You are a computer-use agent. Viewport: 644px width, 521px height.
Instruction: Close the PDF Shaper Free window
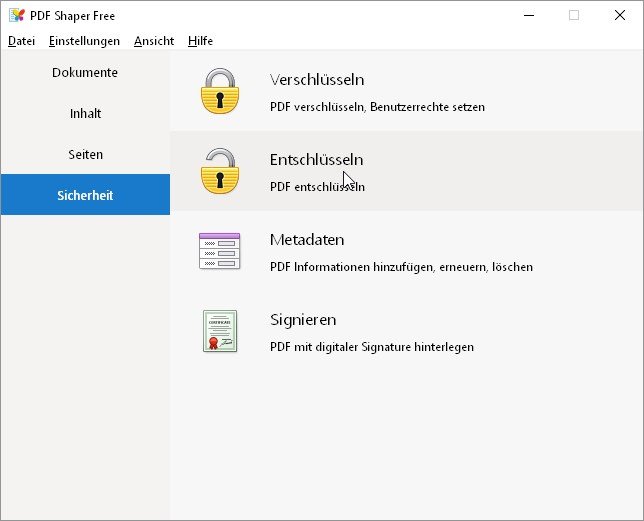click(x=619, y=16)
